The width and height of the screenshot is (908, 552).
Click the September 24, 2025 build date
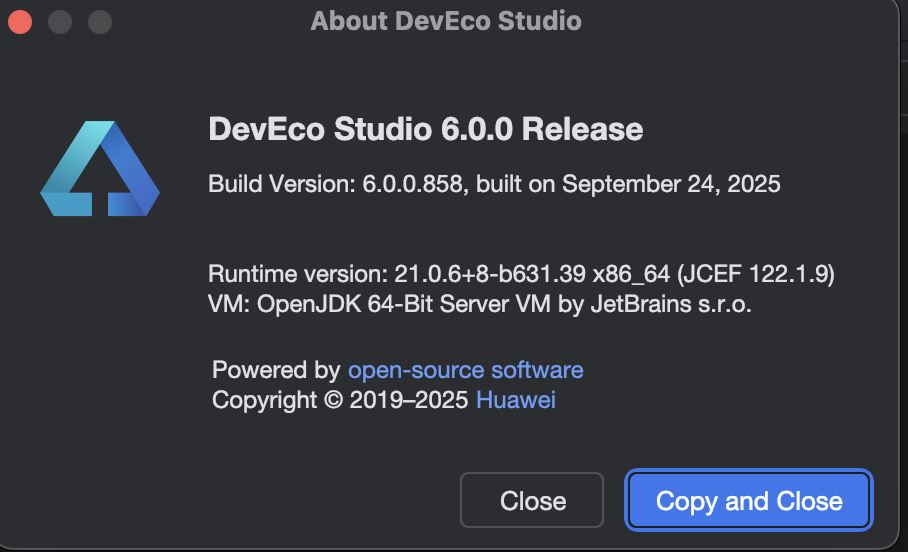pos(670,185)
